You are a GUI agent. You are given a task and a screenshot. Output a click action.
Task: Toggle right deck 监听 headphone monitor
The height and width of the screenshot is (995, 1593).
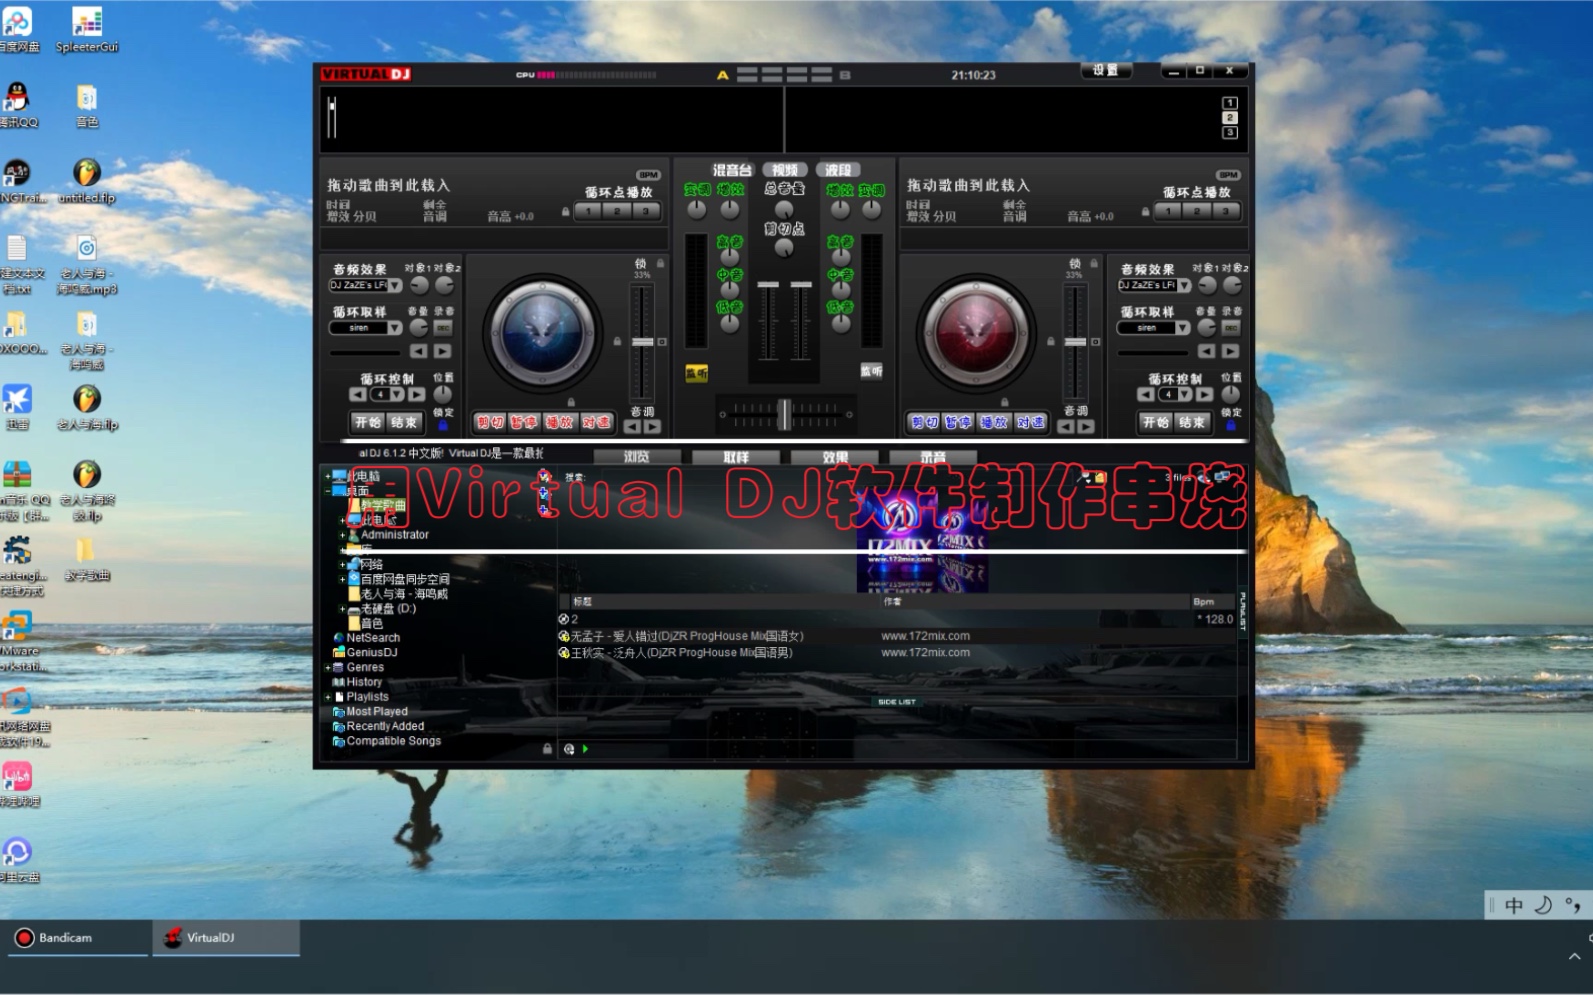(872, 371)
